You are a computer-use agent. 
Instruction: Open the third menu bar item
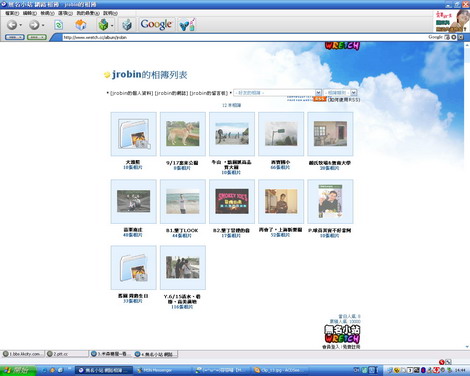47,13
